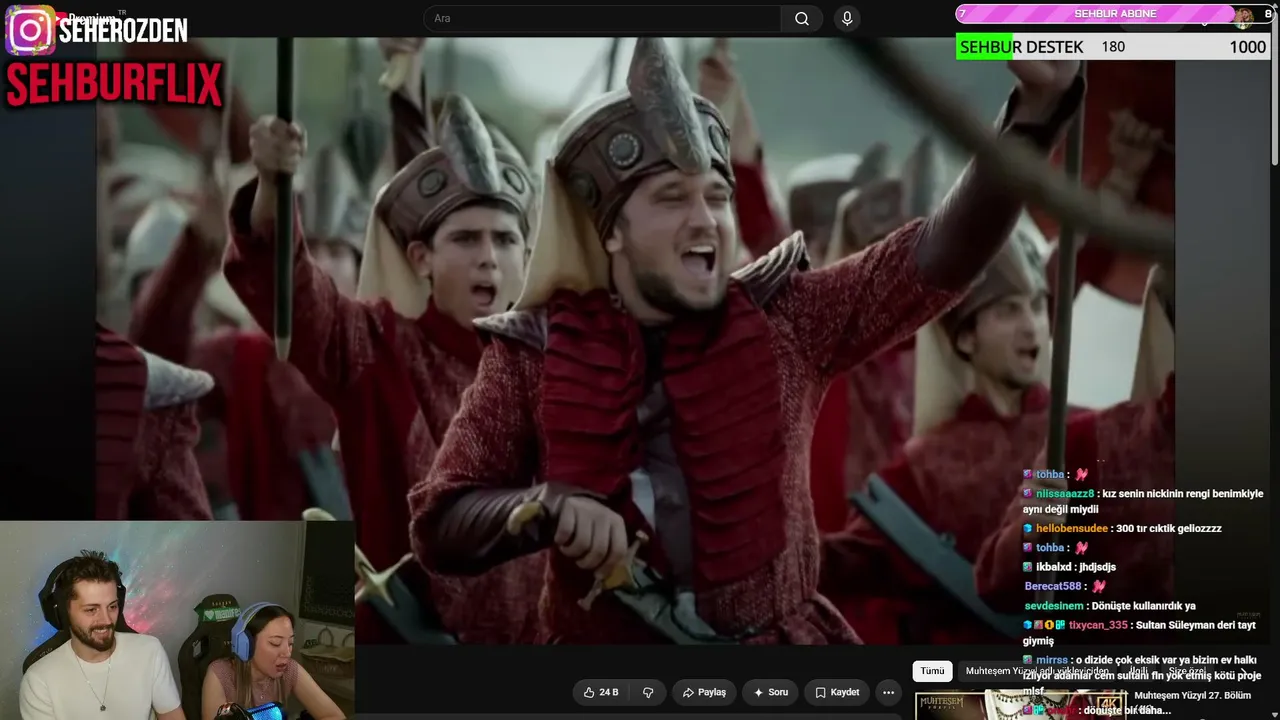
Task: Share the video via Paylaş button
Action: [x=704, y=692]
